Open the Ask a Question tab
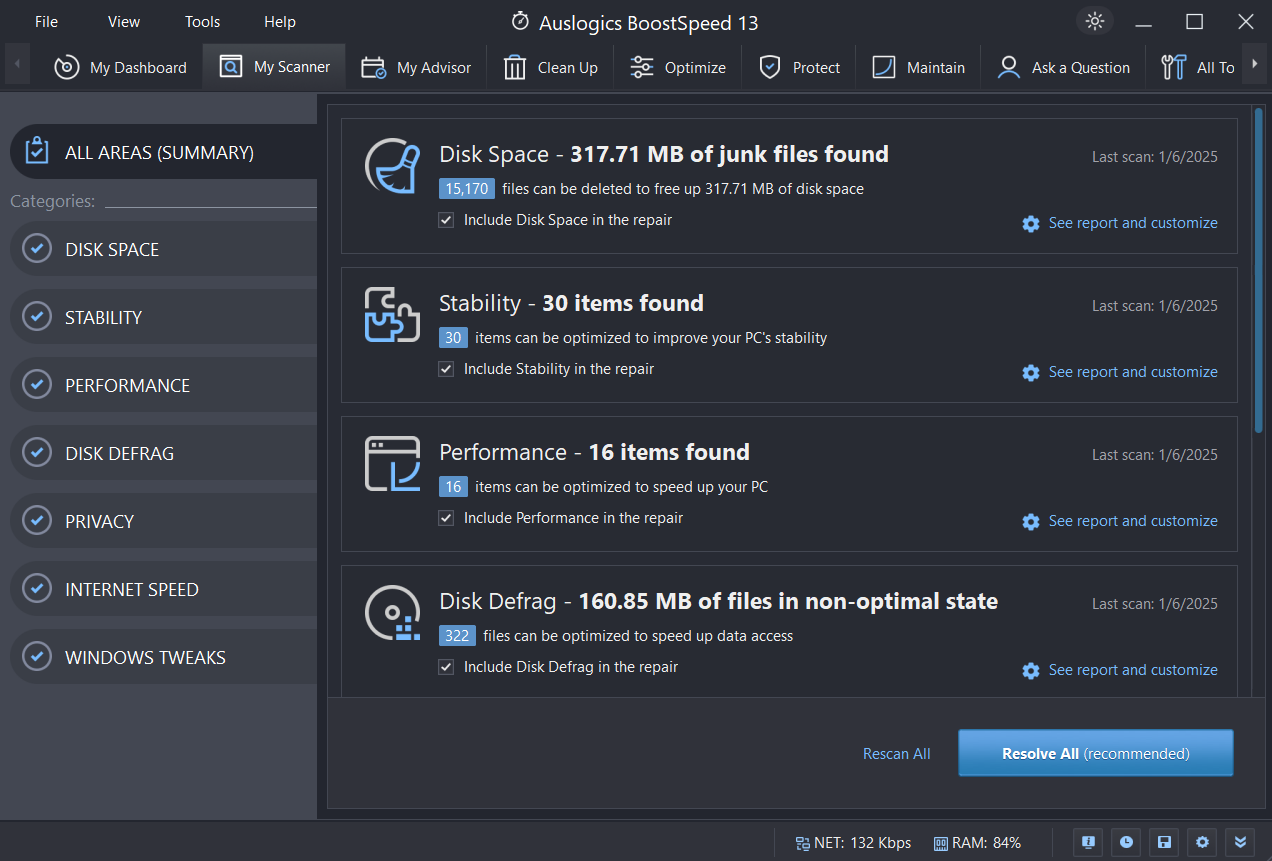Image resolution: width=1272 pixels, height=861 pixels. tap(1064, 67)
